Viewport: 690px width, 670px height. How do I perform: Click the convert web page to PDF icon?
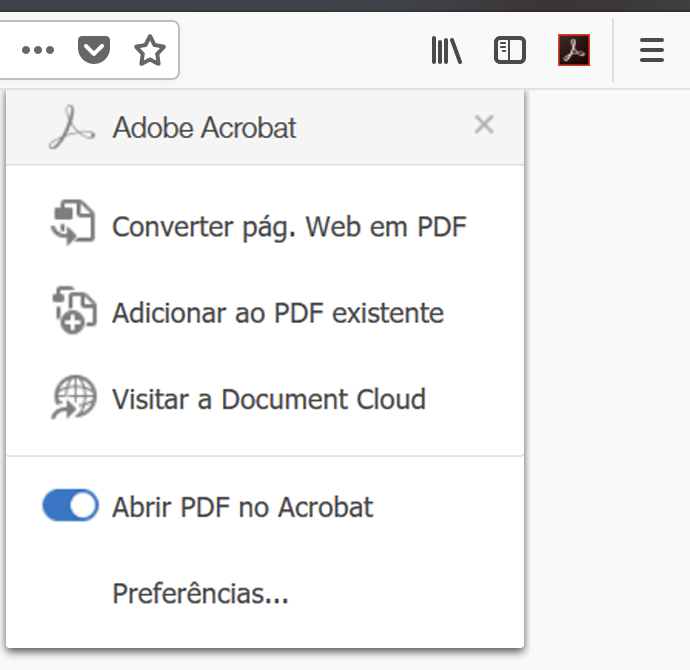click(73, 223)
